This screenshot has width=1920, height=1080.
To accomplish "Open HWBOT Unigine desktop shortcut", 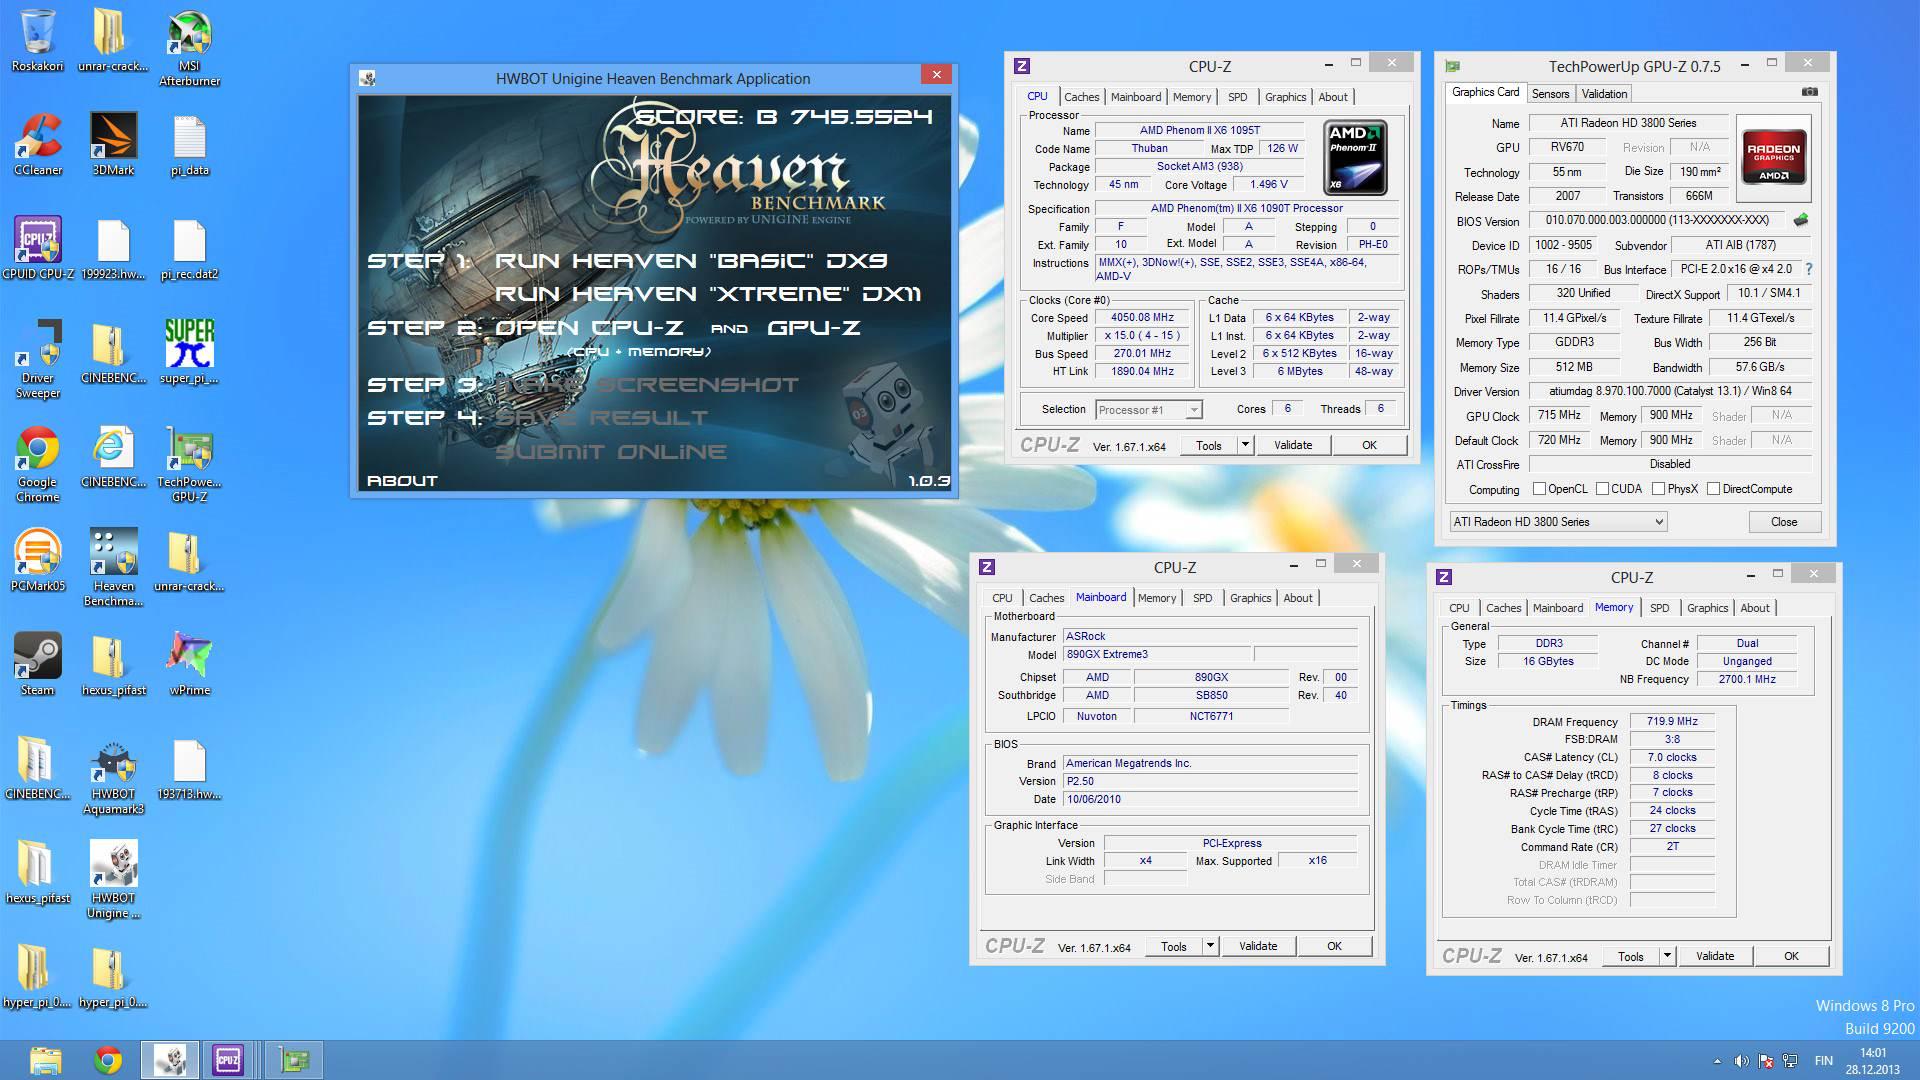I will pos(113,880).
